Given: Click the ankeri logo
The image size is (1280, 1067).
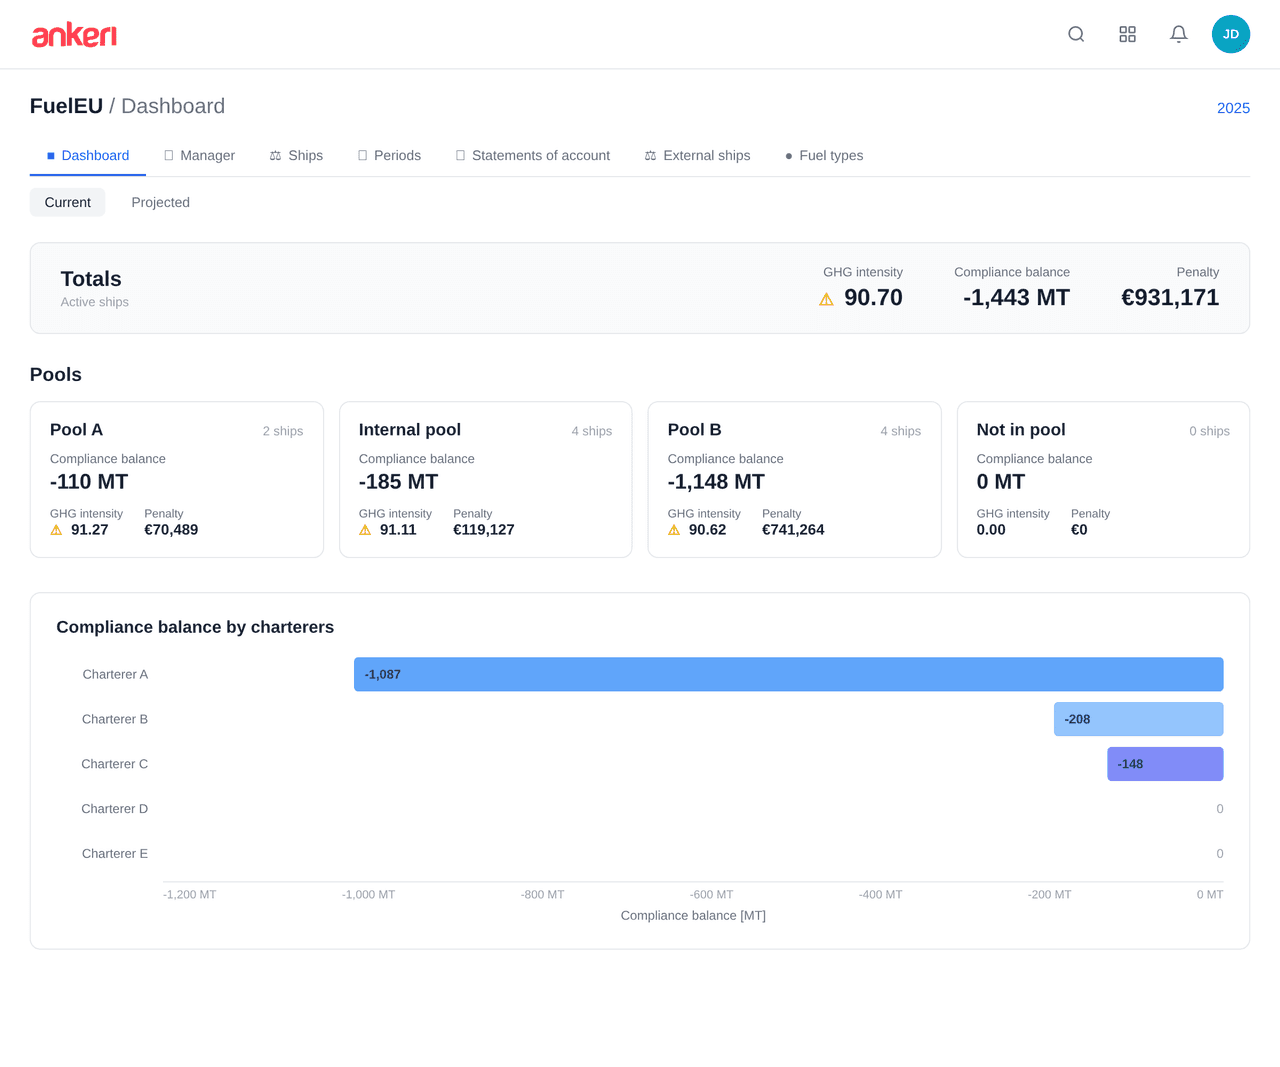Looking at the screenshot, I should click(74, 34).
